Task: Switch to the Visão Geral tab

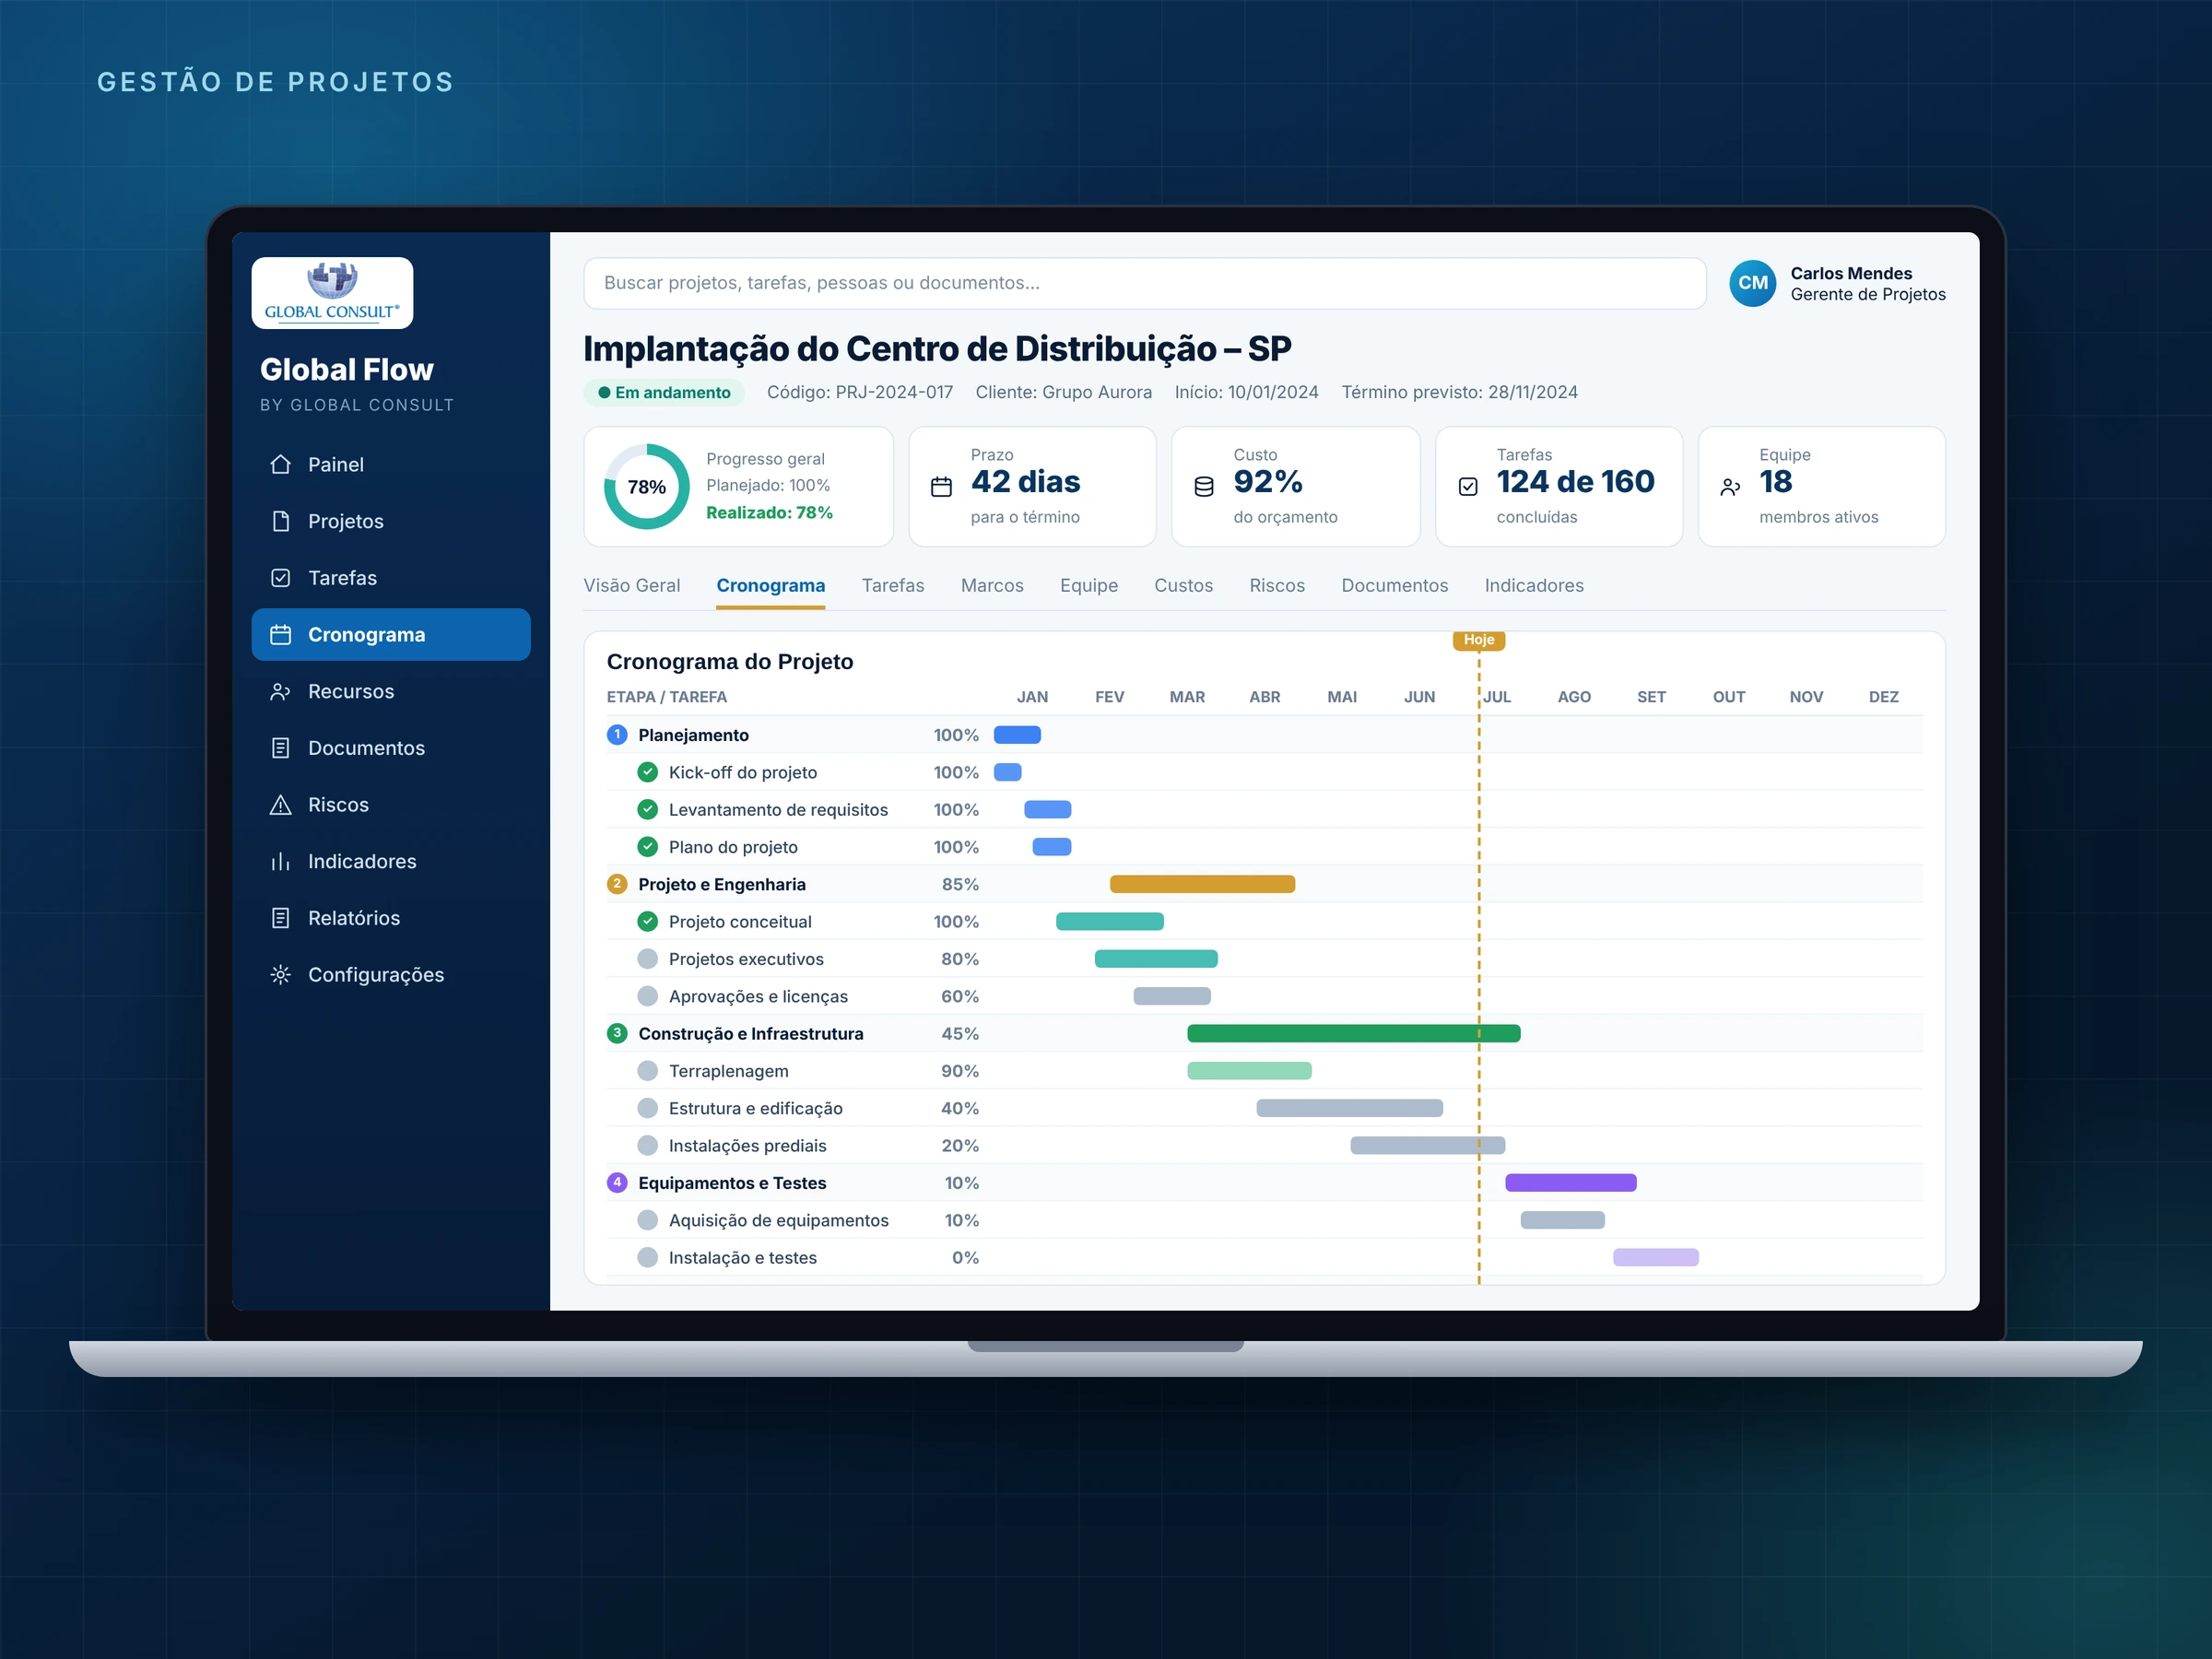Action: pos(631,585)
